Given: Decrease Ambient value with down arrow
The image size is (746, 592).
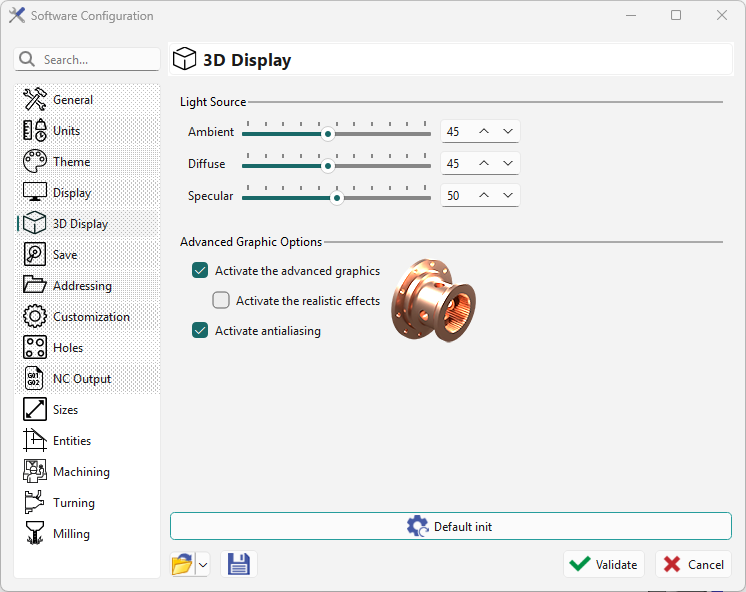Looking at the screenshot, I should pos(508,132).
